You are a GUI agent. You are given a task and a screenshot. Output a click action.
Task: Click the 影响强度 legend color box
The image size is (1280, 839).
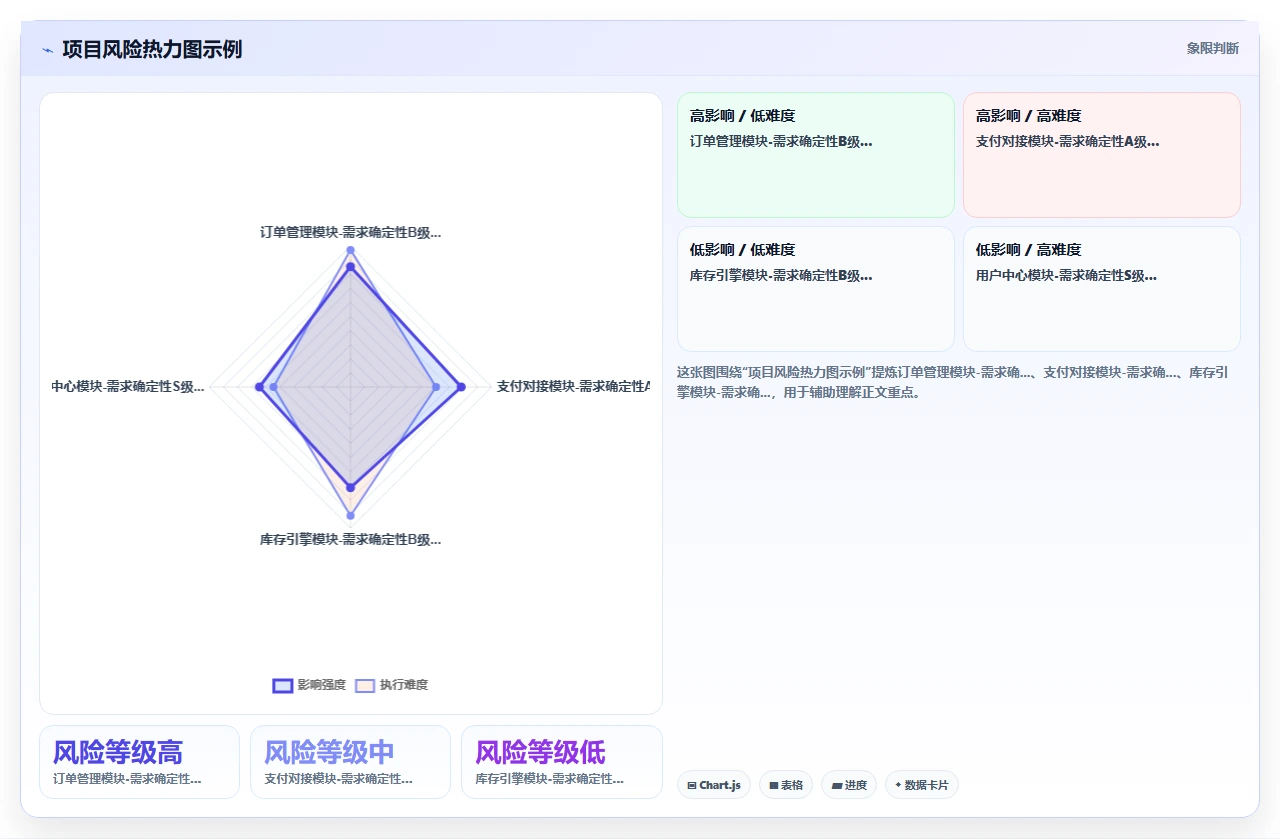click(283, 685)
